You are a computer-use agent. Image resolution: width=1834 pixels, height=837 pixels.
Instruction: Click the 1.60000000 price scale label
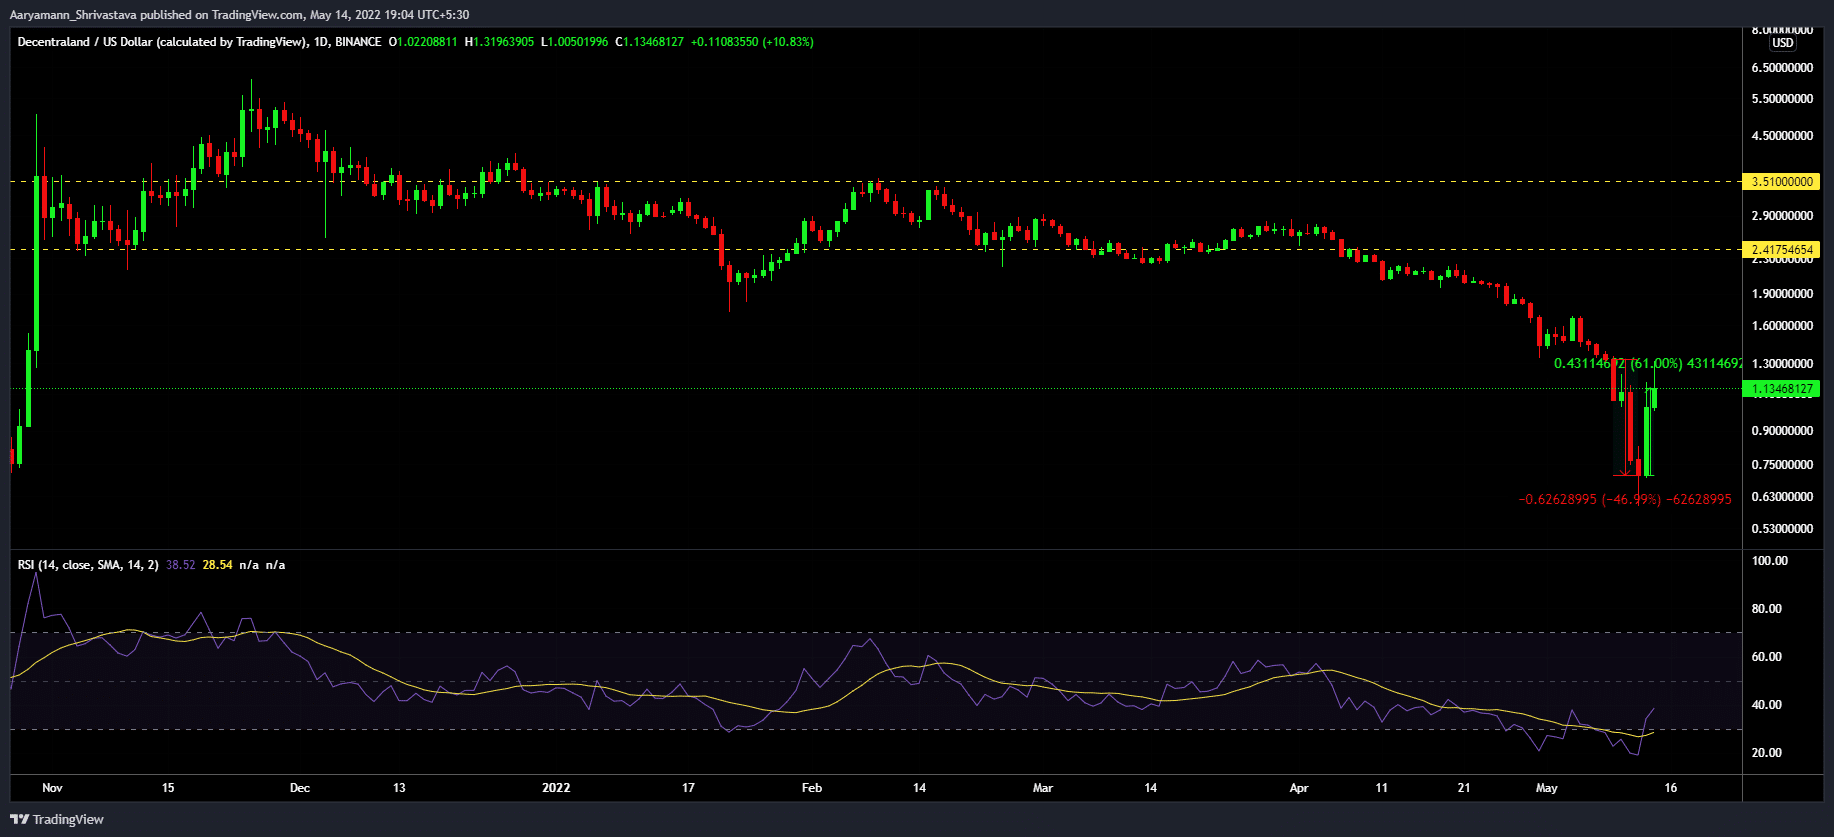point(1782,326)
